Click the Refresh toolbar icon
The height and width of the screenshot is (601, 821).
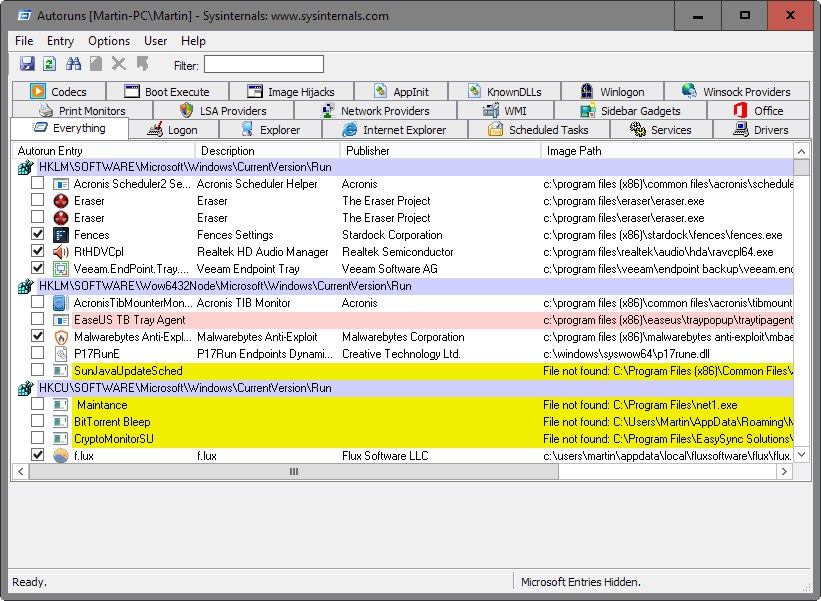[49, 64]
